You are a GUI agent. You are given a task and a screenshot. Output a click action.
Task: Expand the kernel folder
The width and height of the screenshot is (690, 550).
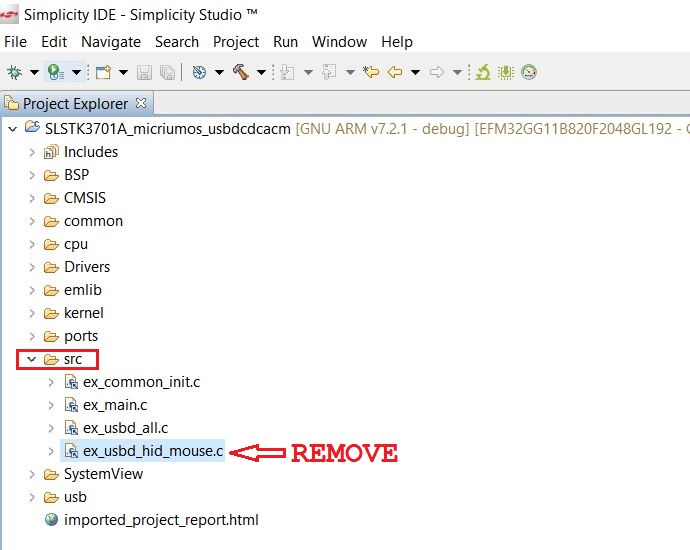pyautogui.click(x=32, y=313)
